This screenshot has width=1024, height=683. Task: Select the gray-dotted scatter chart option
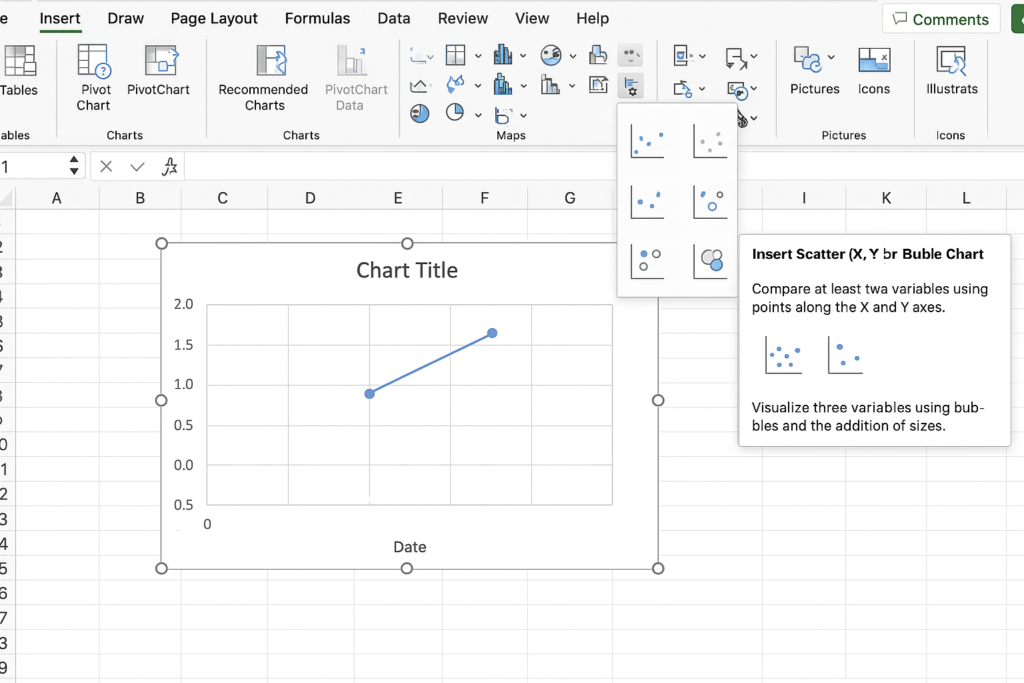(710, 142)
